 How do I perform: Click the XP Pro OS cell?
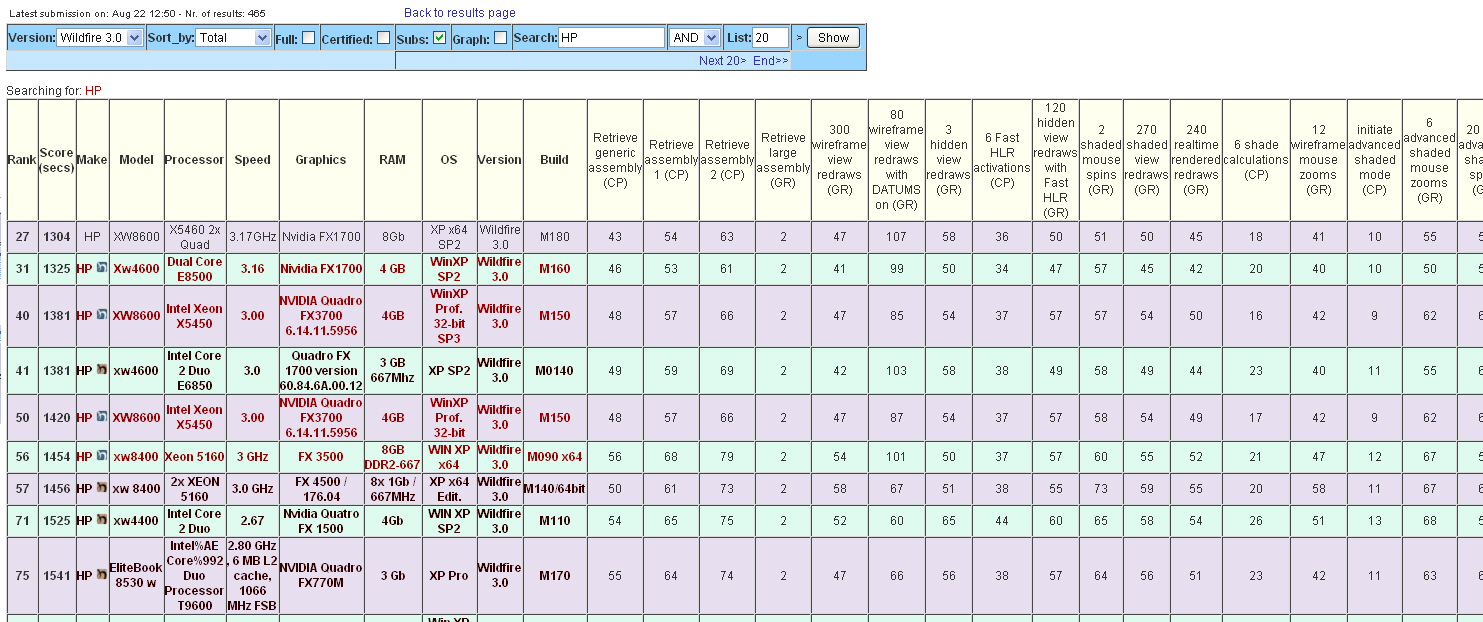coord(449,575)
